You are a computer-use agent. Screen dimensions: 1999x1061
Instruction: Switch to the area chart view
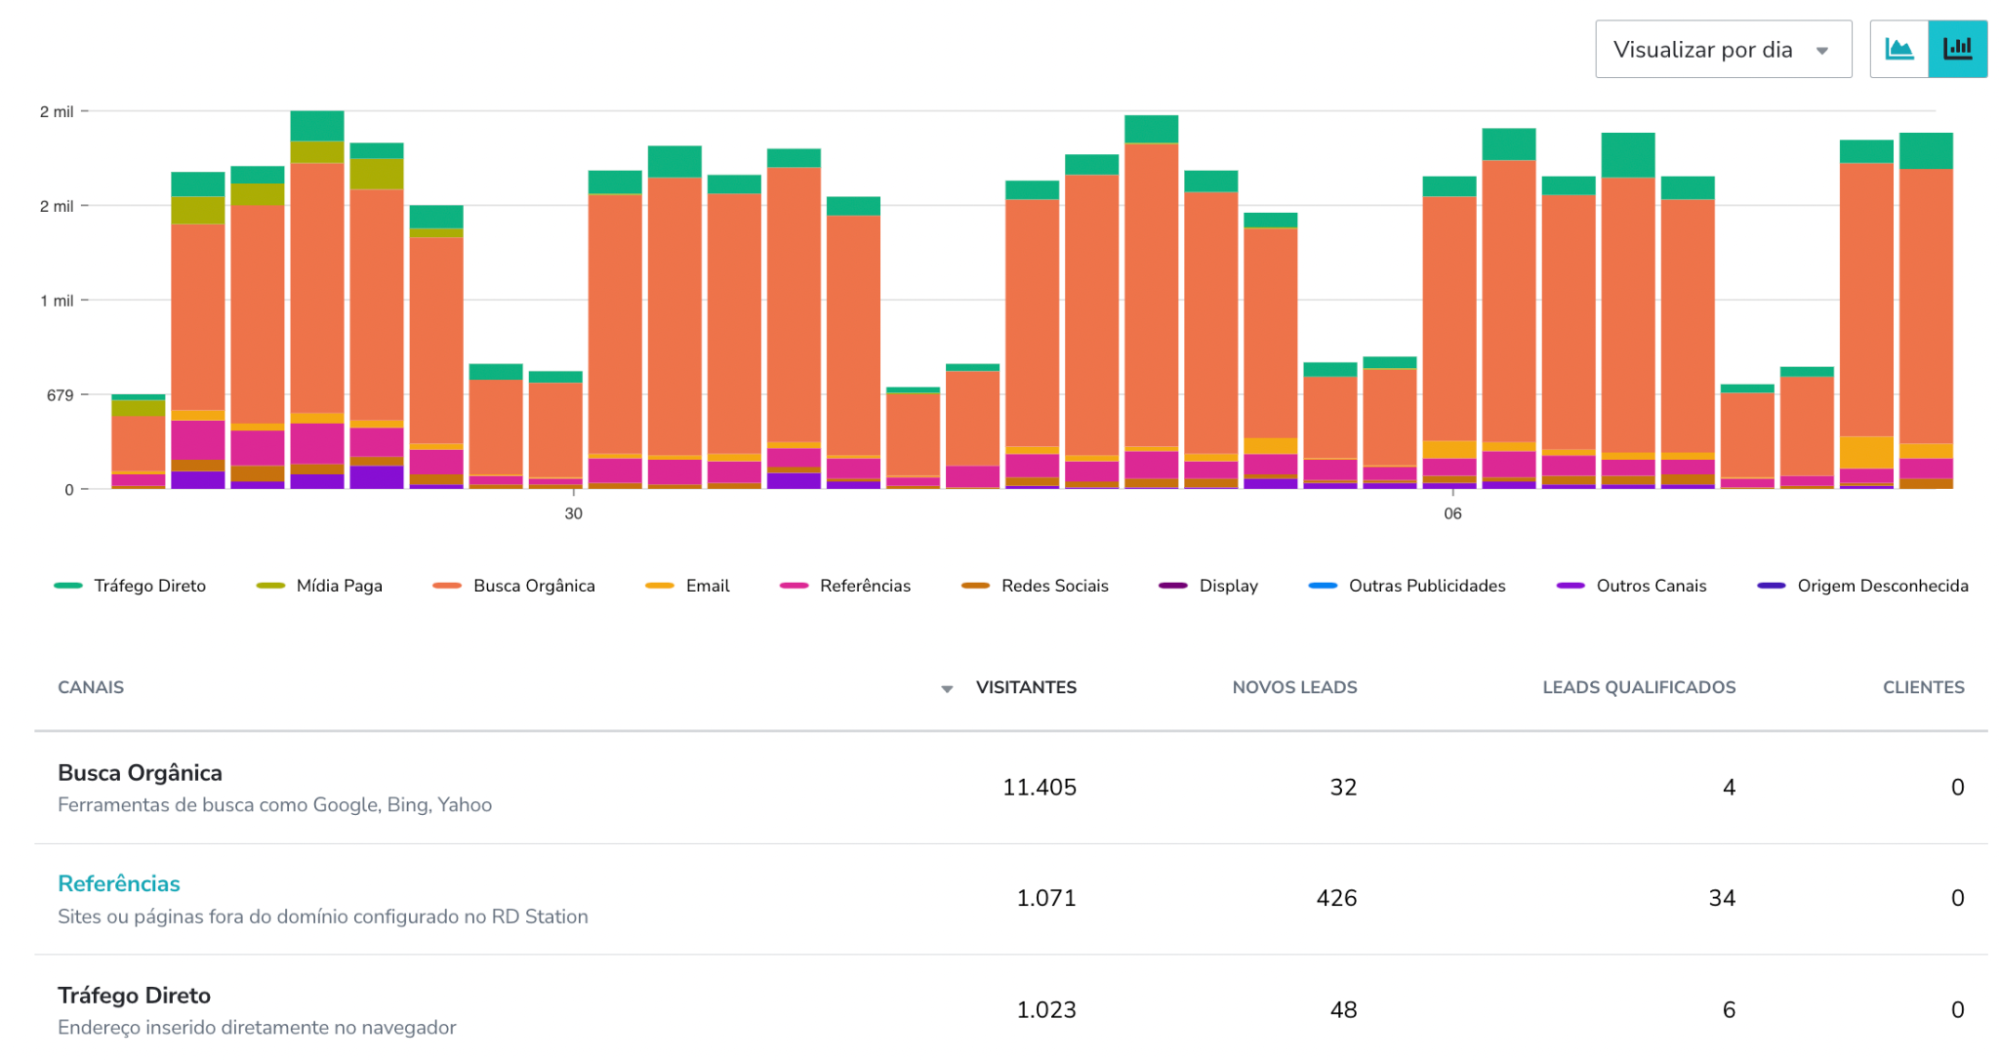pos(1899,48)
